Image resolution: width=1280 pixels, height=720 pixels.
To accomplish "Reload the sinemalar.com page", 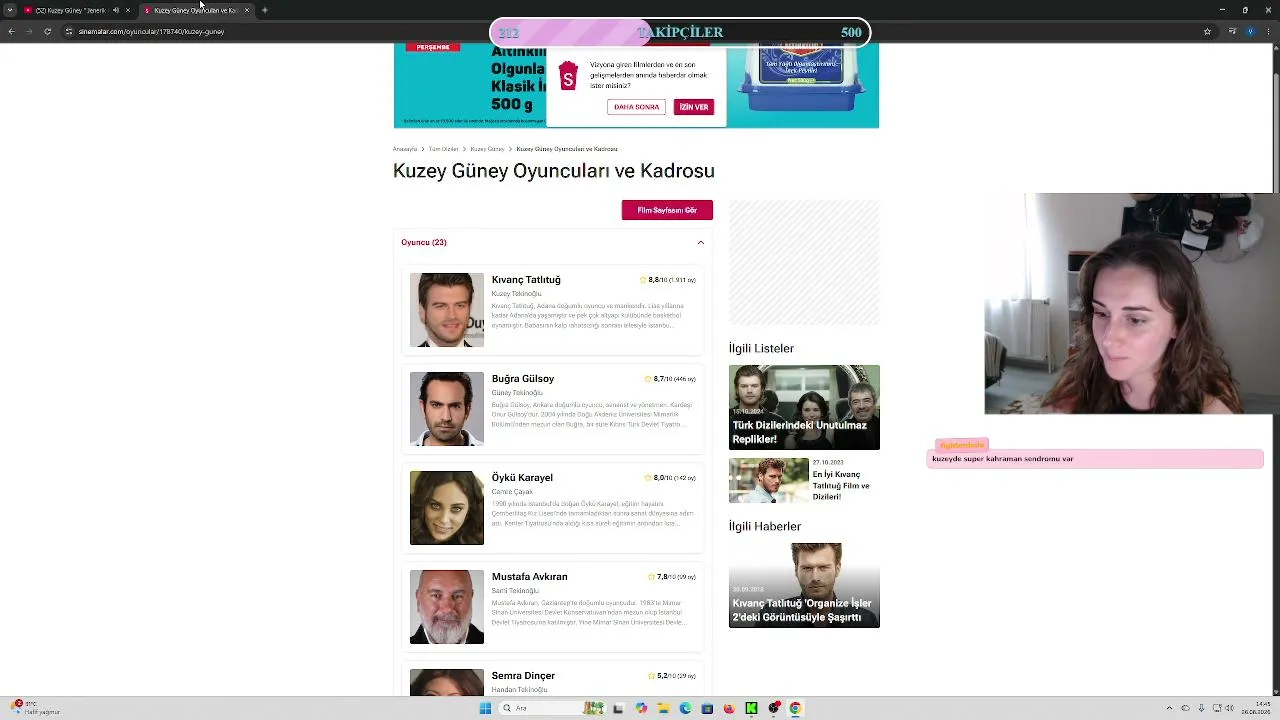I will point(47,31).
